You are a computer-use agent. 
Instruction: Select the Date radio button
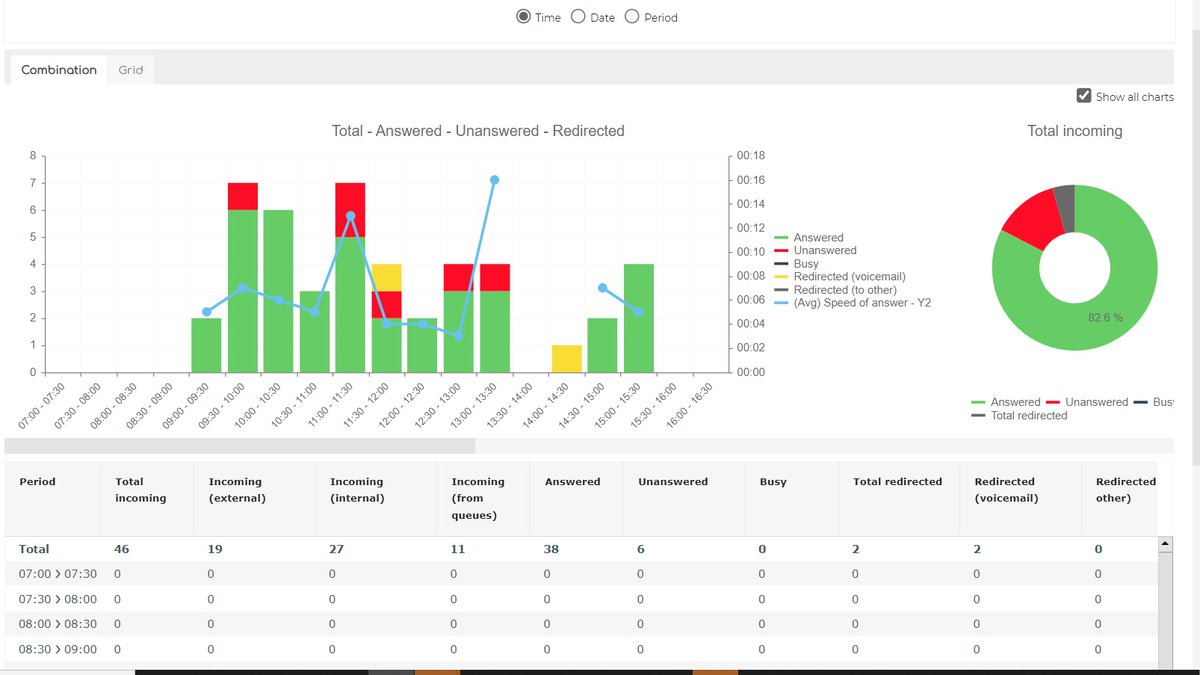[578, 16]
